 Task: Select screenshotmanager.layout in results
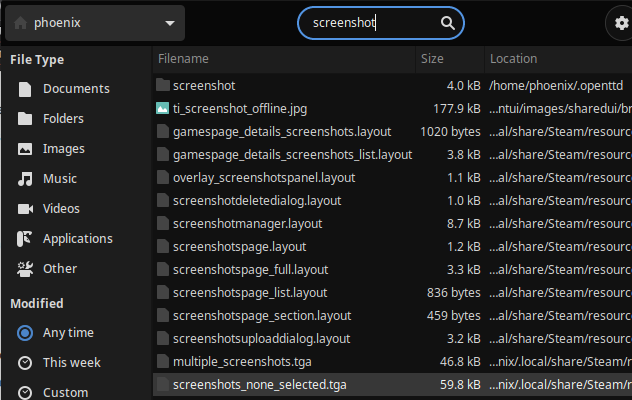coord(247,223)
